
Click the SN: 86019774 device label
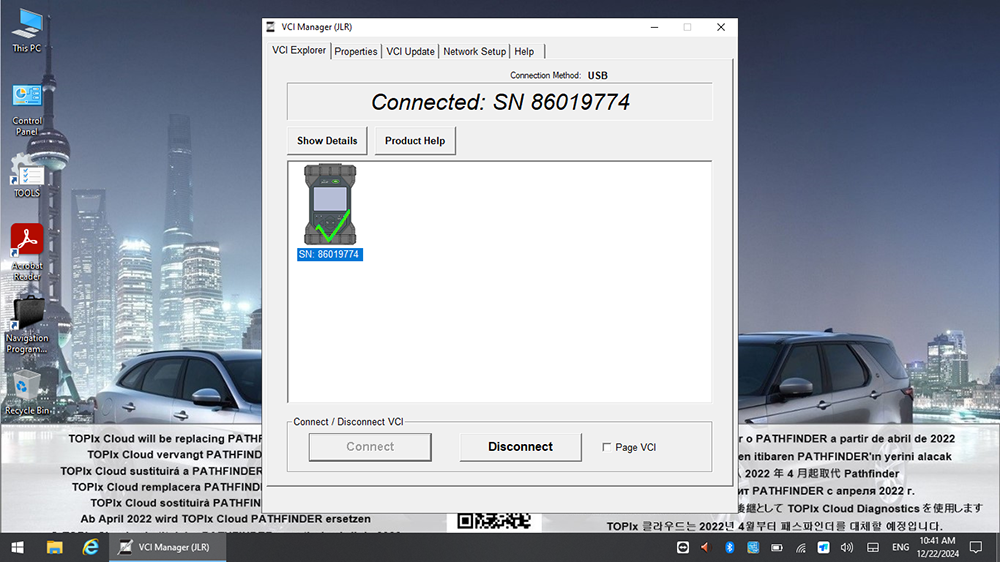tap(330, 255)
